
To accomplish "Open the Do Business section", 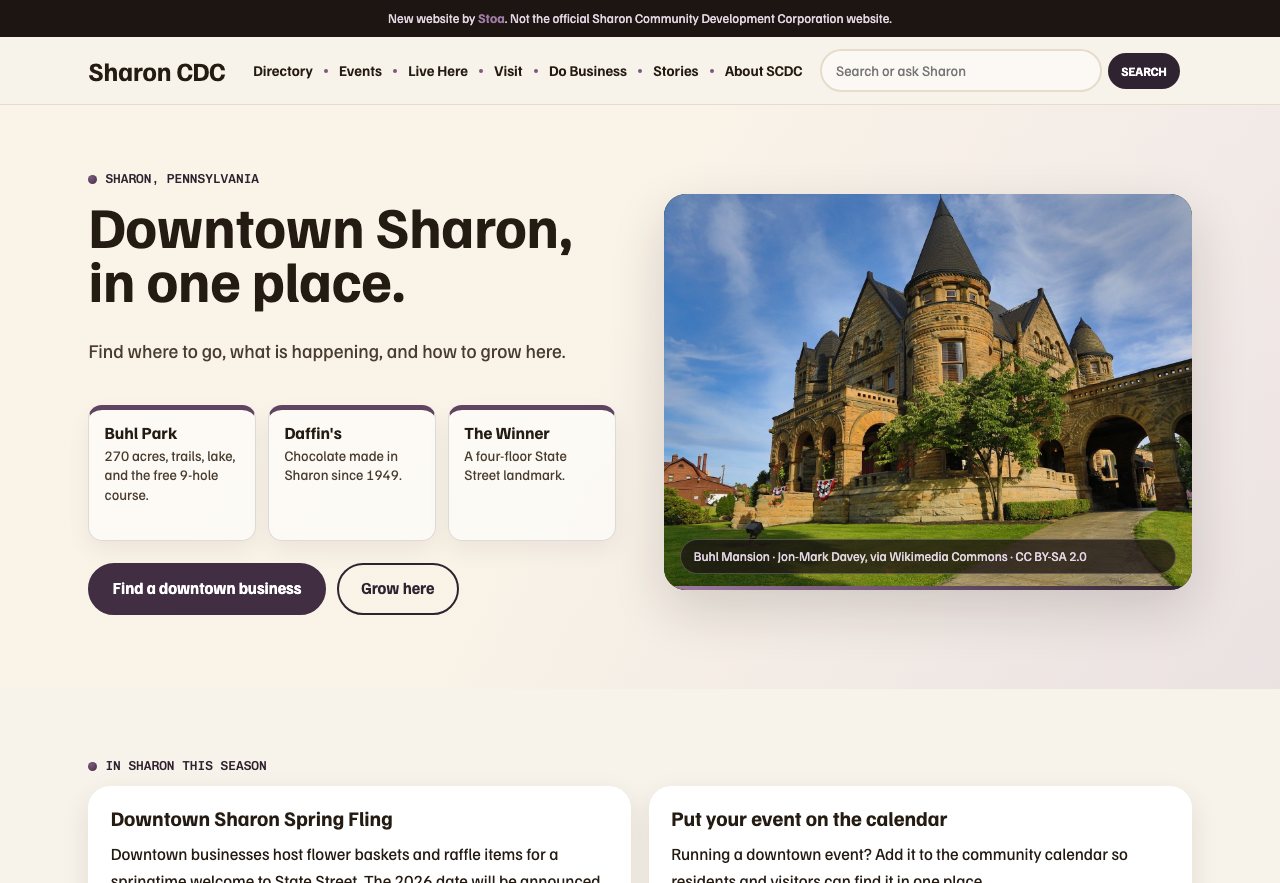I will (588, 71).
